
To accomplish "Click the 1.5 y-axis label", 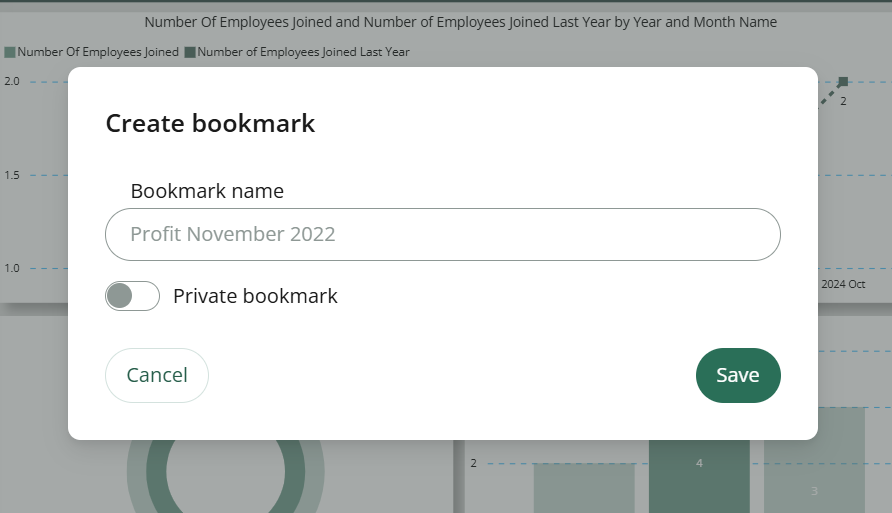I will pos(12,175).
